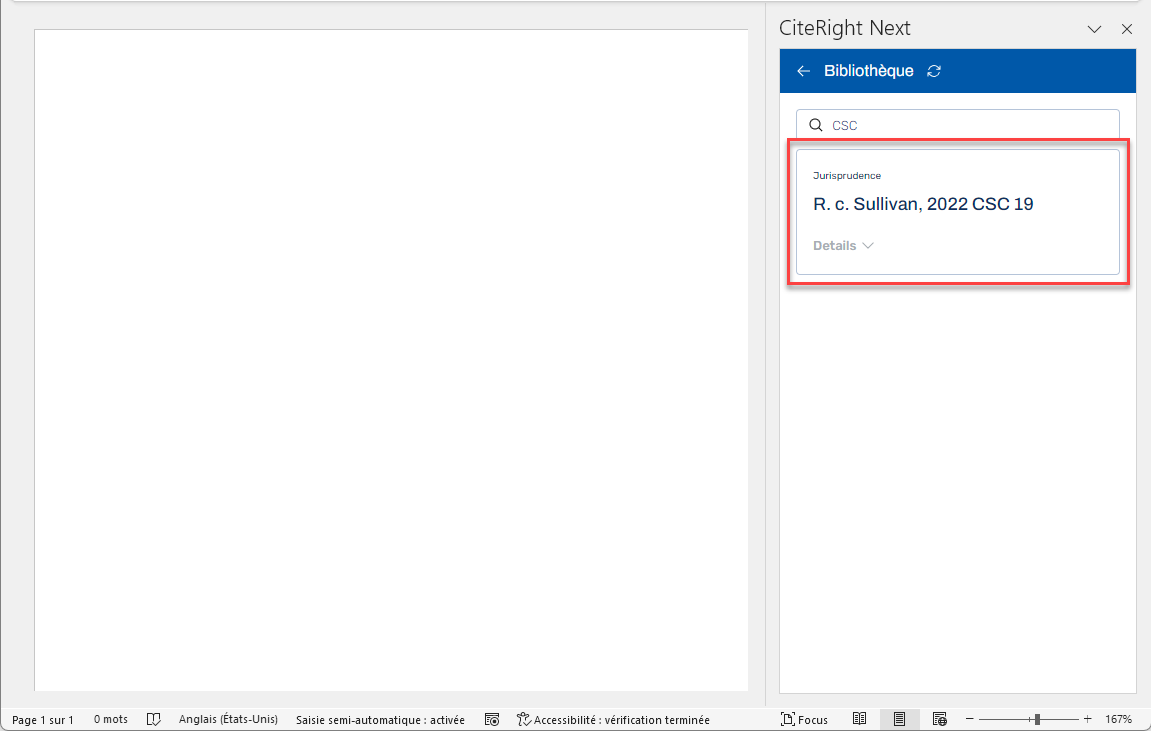Image resolution: width=1151 pixels, height=731 pixels.
Task: Open Page 1 sur 1 navigation
Action: (43, 719)
